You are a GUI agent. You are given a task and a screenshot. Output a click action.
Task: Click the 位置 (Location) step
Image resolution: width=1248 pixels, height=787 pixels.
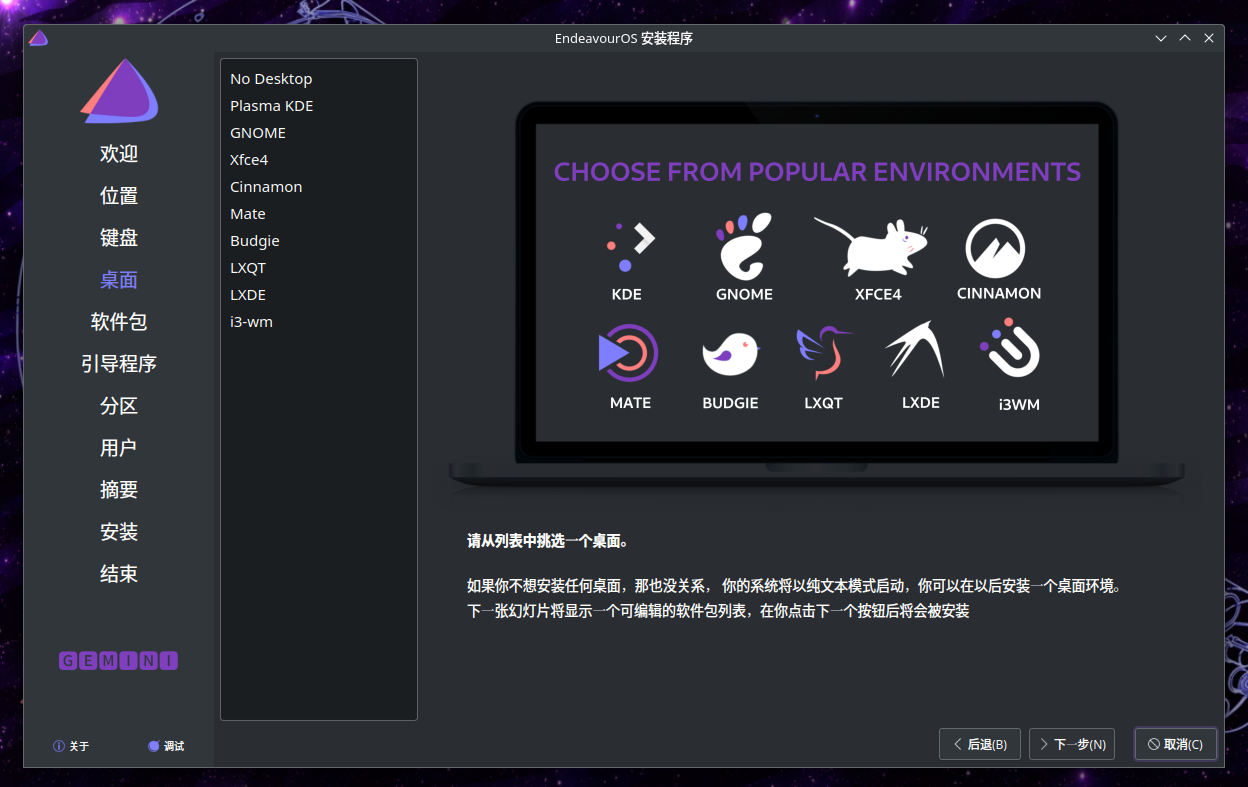pyautogui.click(x=119, y=196)
